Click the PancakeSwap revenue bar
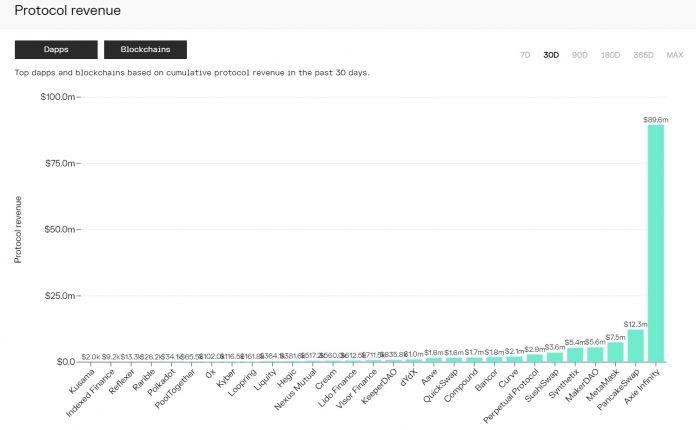696x430 pixels. [636, 345]
